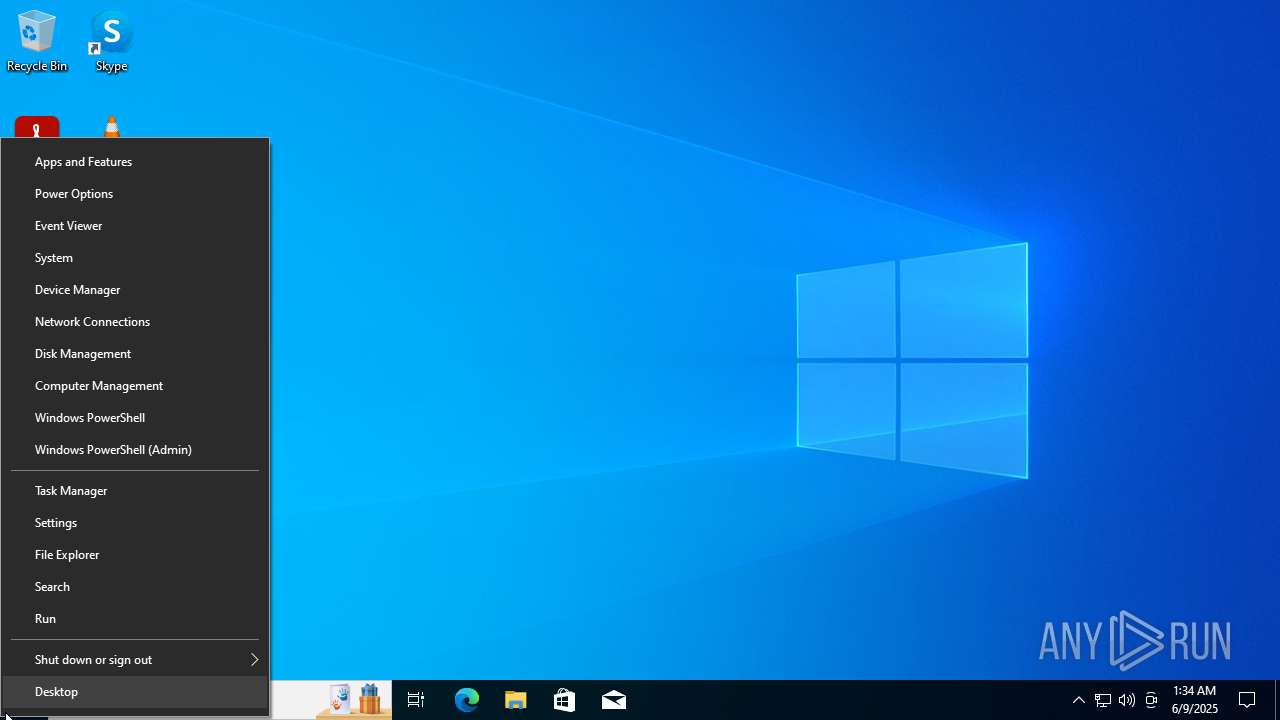The width and height of the screenshot is (1280, 720).
Task: Open File Explorer from the taskbar icon
Action: (515, 700)
